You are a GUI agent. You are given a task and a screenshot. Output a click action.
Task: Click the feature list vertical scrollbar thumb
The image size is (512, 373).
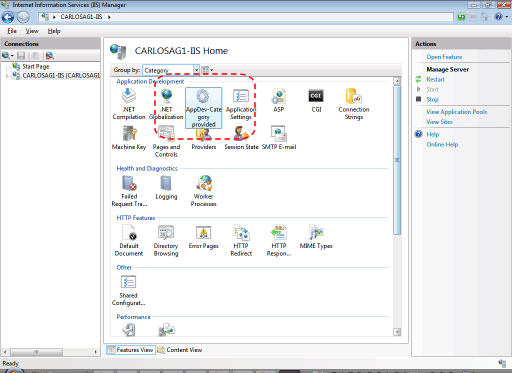pos(397,160)
